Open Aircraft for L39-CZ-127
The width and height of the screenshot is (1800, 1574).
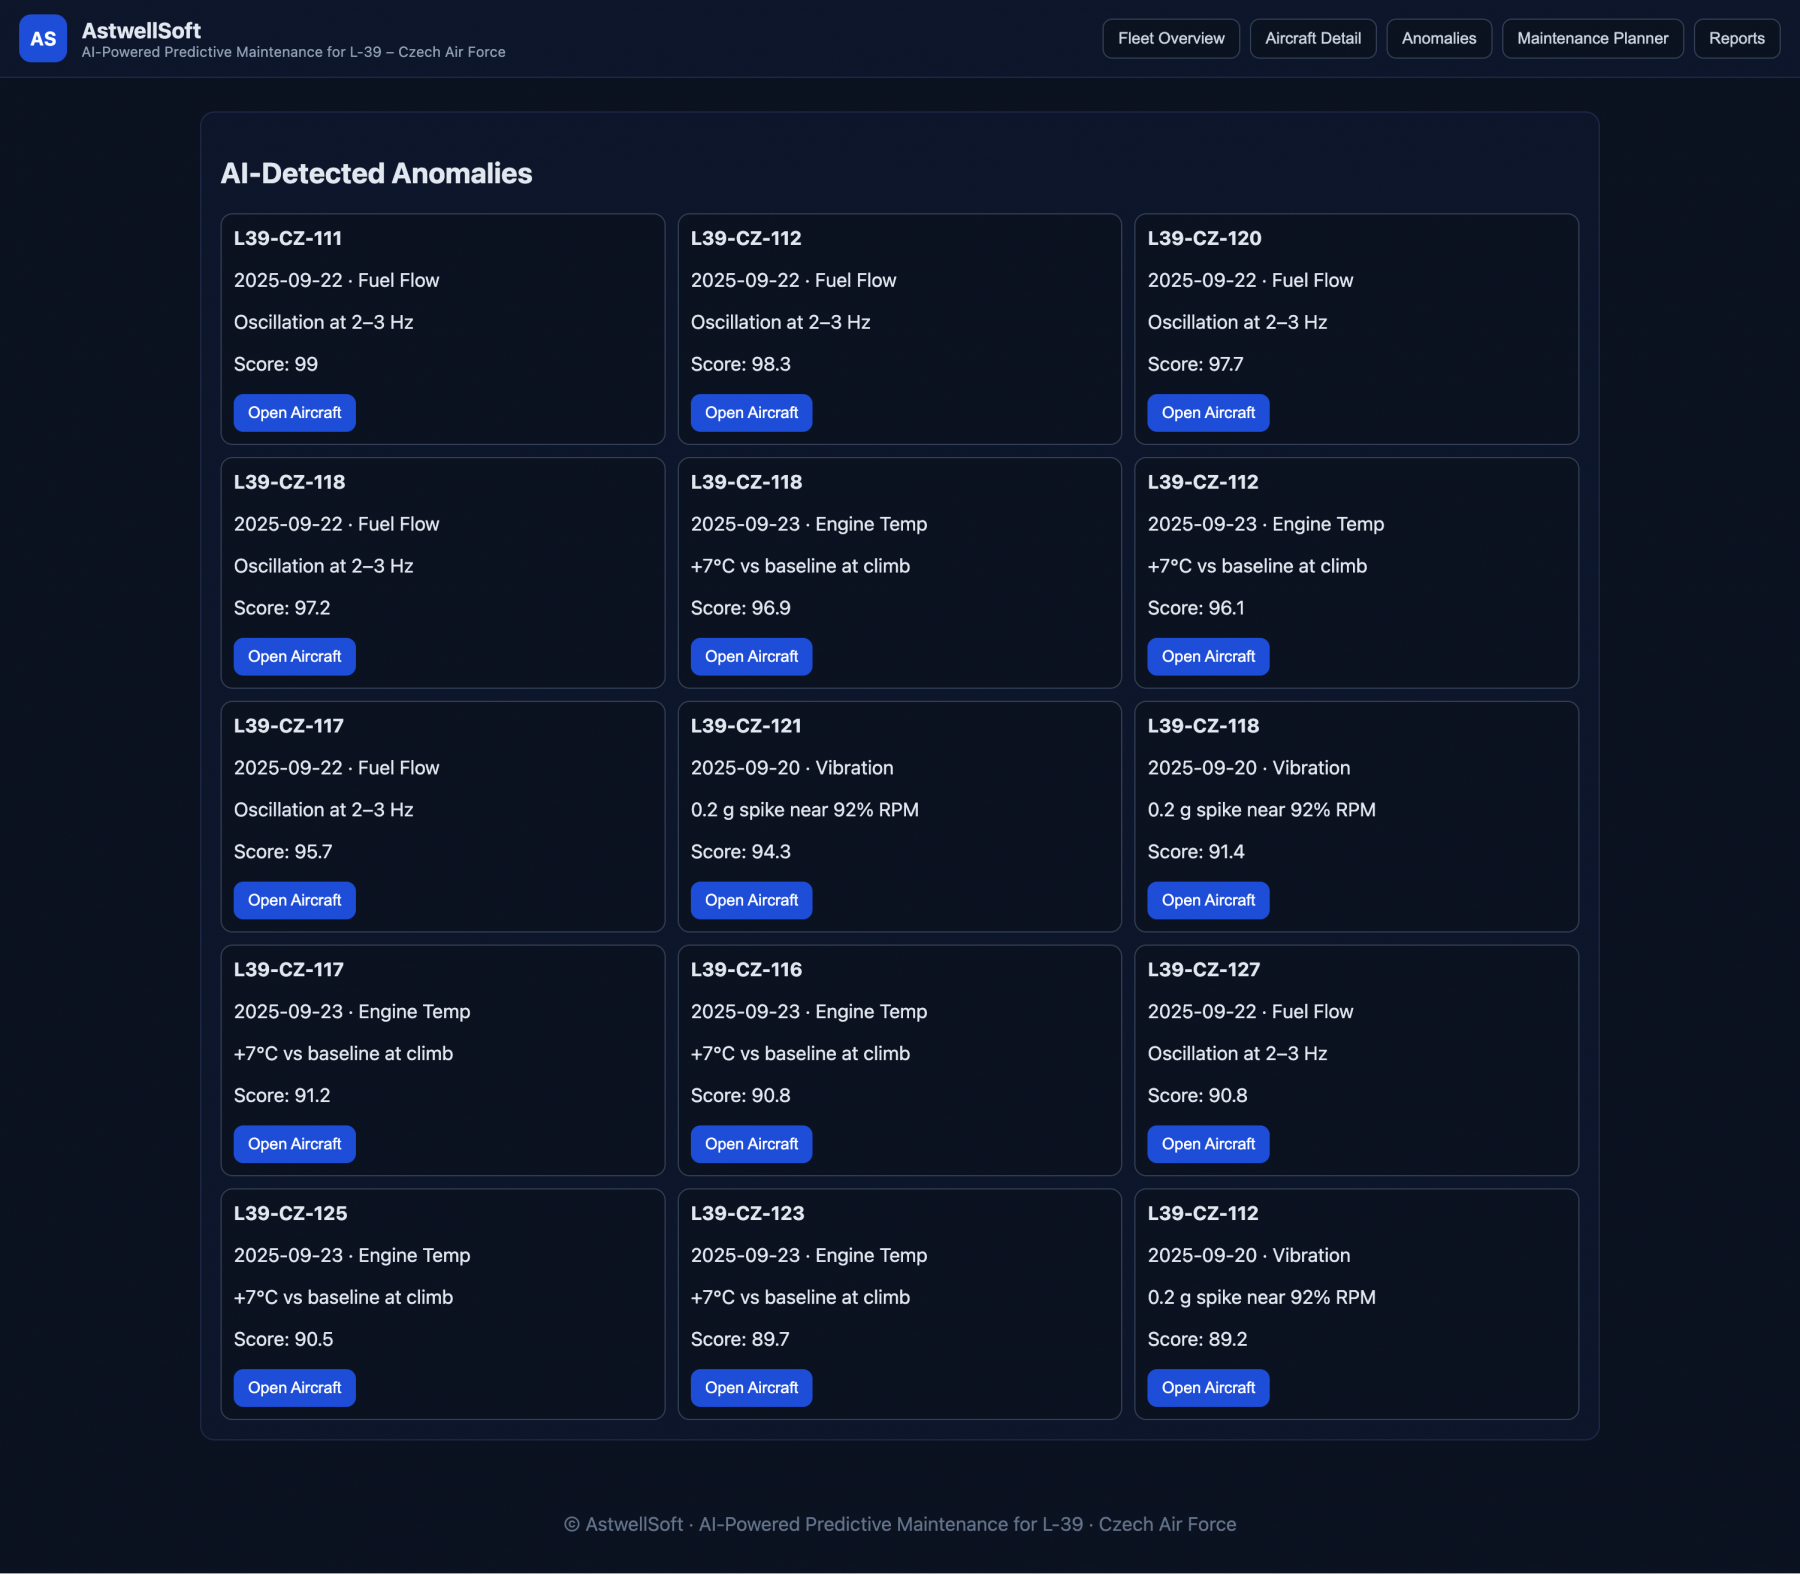(1207, 1144)
